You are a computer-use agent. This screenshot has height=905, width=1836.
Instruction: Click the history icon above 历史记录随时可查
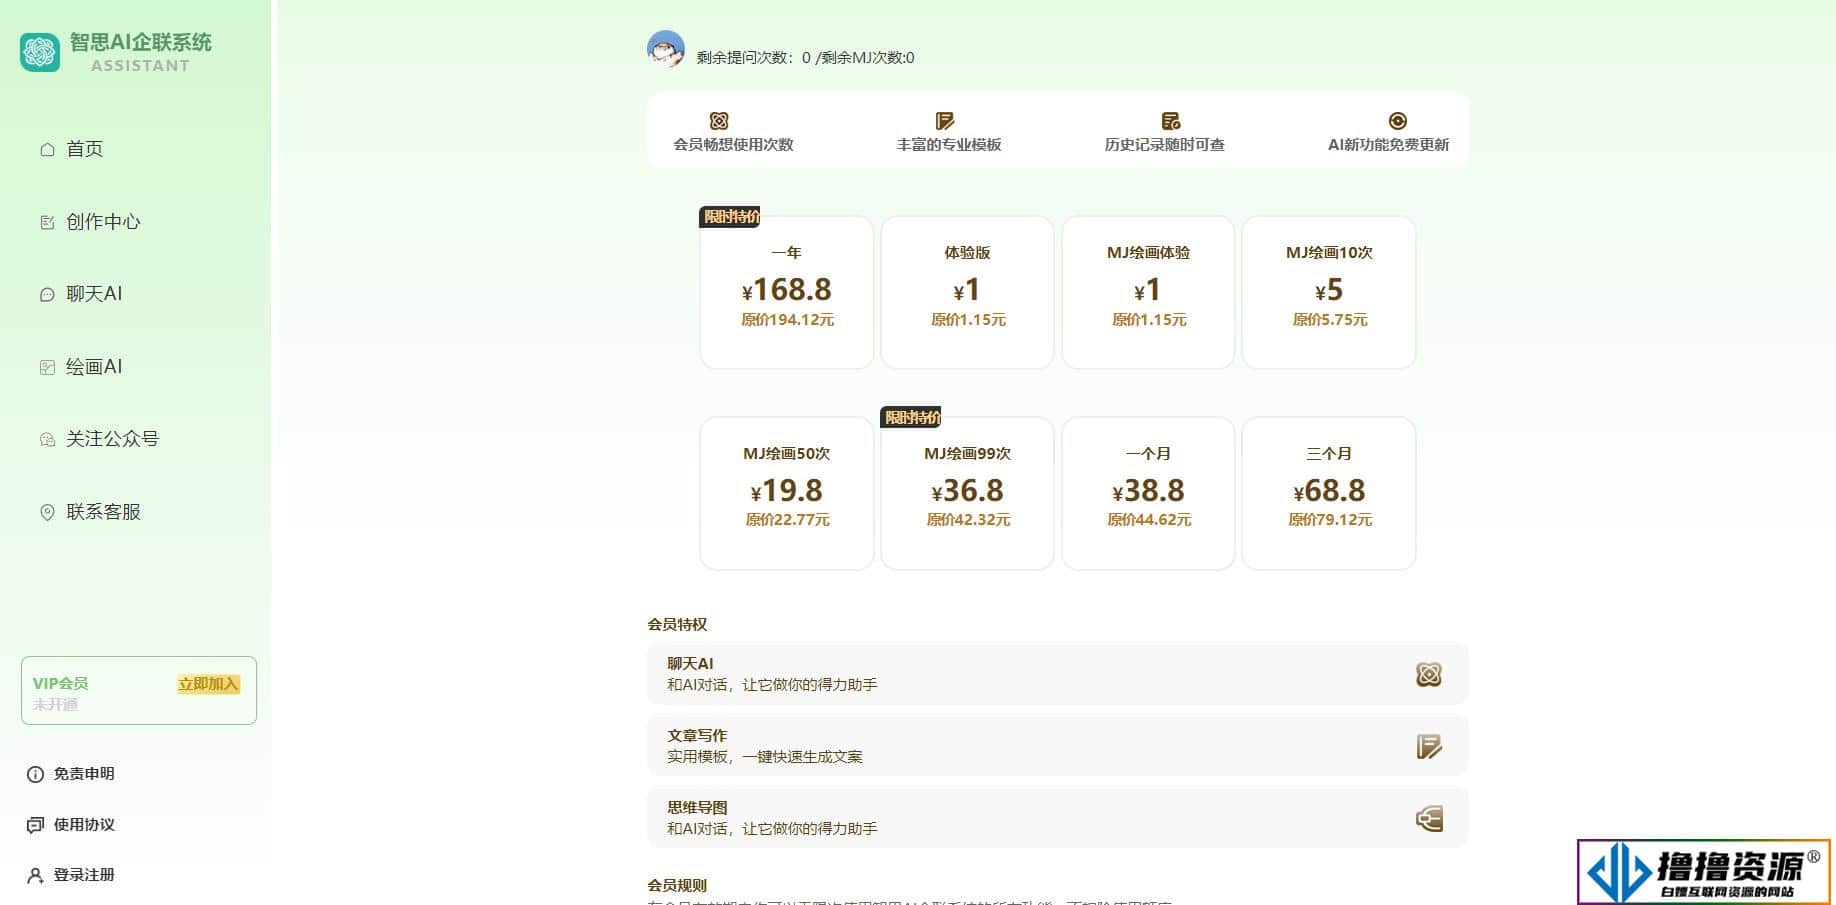click(1171, 121)
